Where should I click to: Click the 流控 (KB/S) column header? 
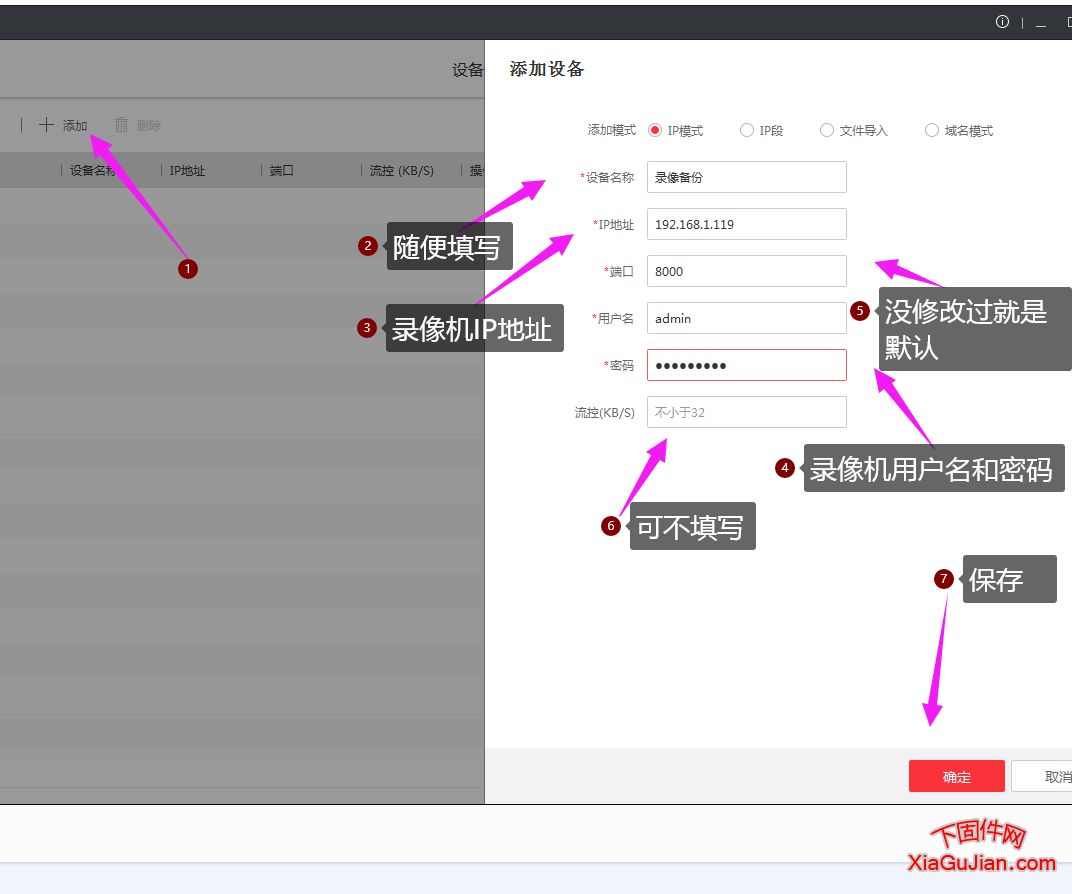[401, 170]
